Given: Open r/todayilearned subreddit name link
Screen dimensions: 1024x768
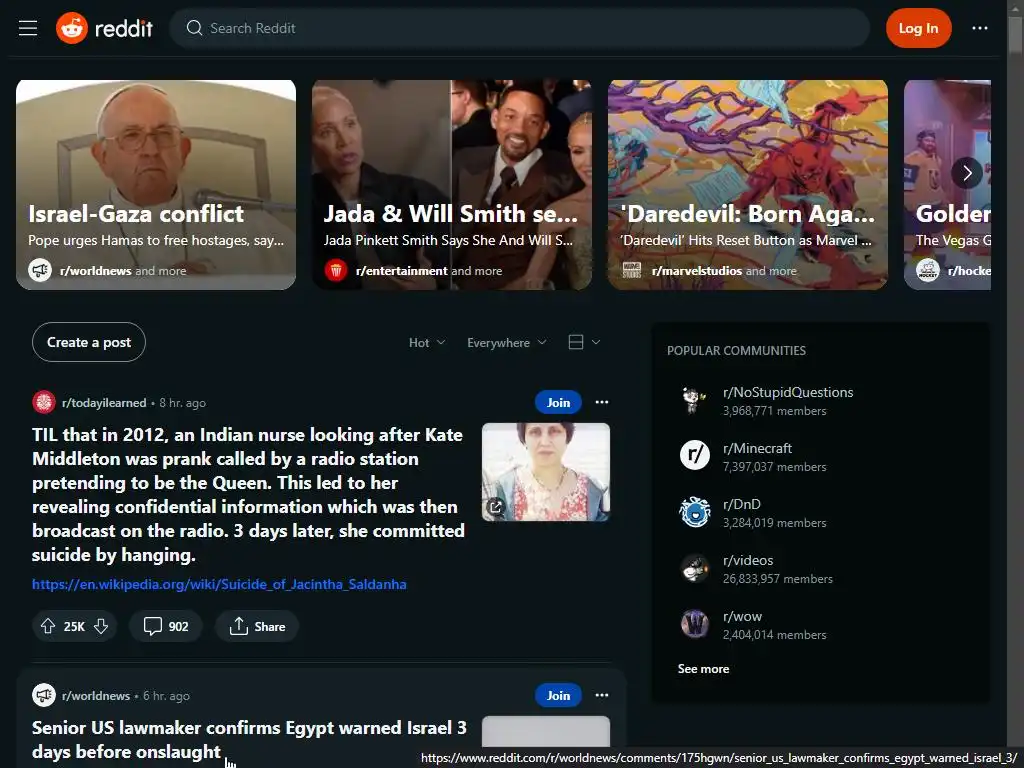Looking at the screenshot, I should click(x=104, y=403).
